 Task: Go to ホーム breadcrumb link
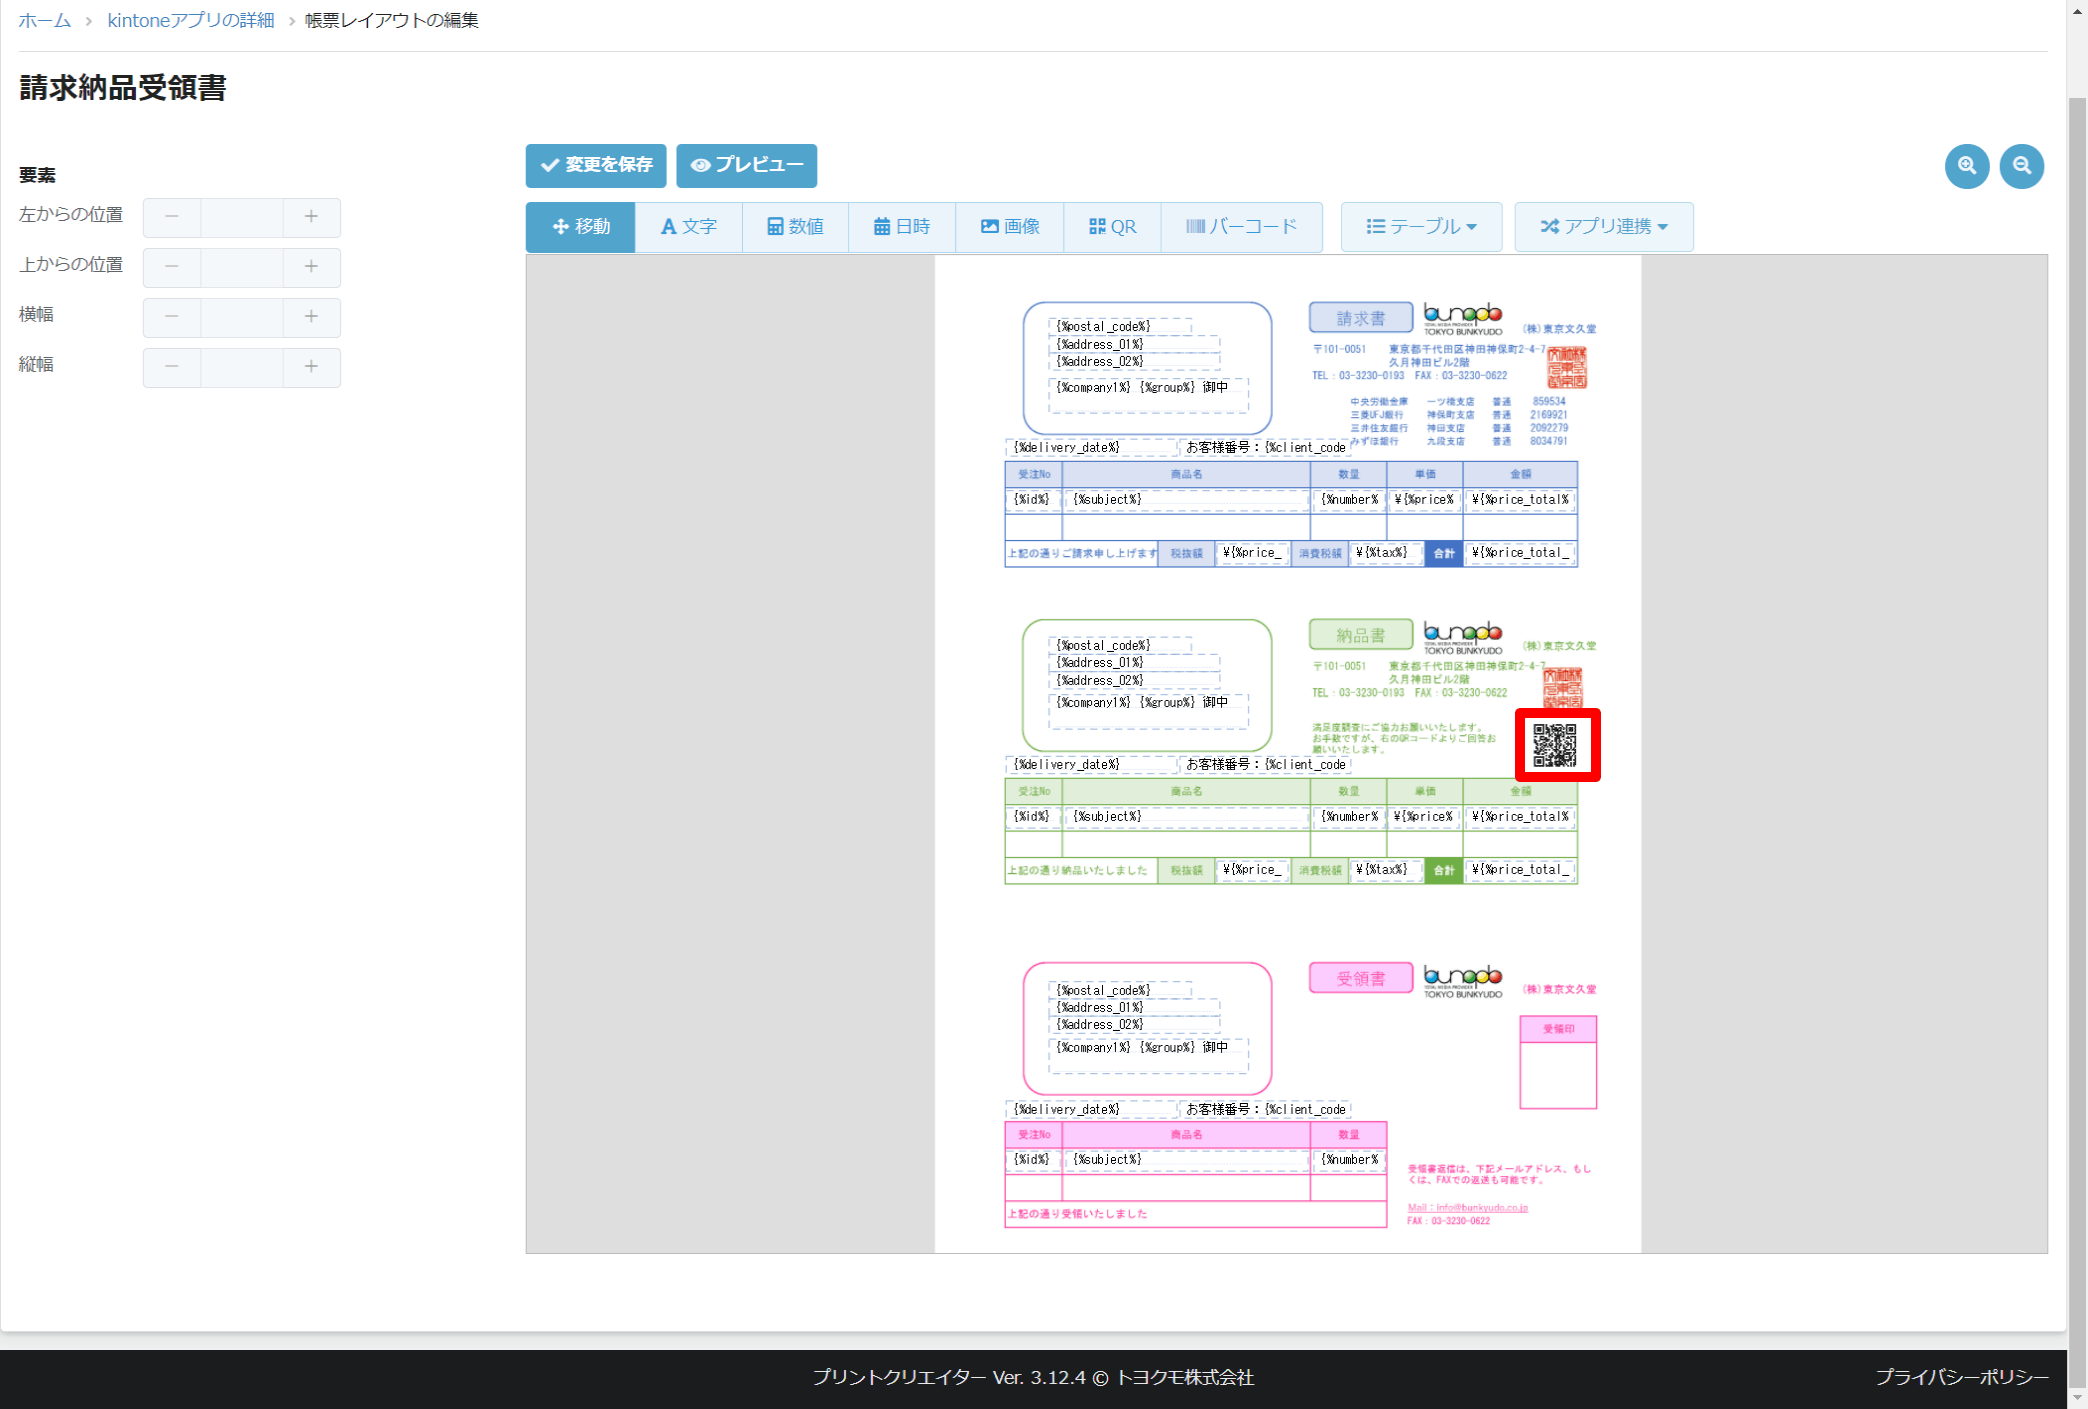tap(45, 21)
